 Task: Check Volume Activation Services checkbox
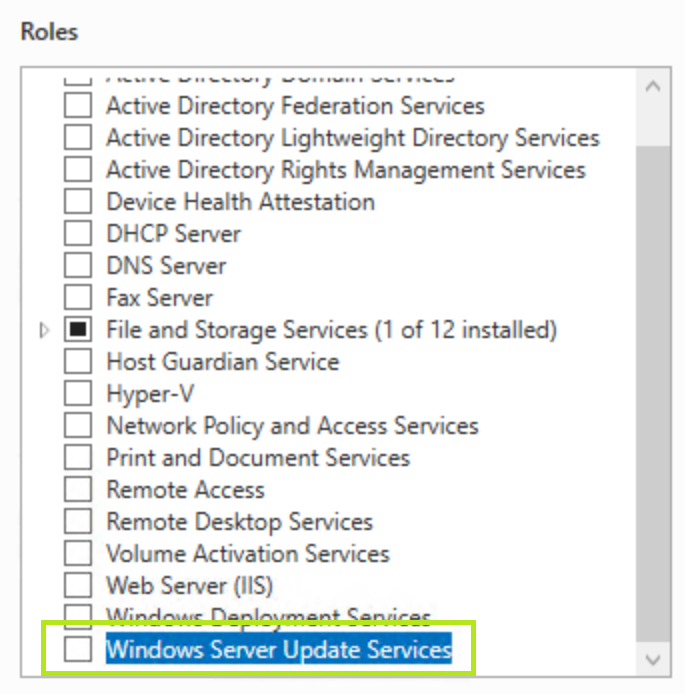78,554
